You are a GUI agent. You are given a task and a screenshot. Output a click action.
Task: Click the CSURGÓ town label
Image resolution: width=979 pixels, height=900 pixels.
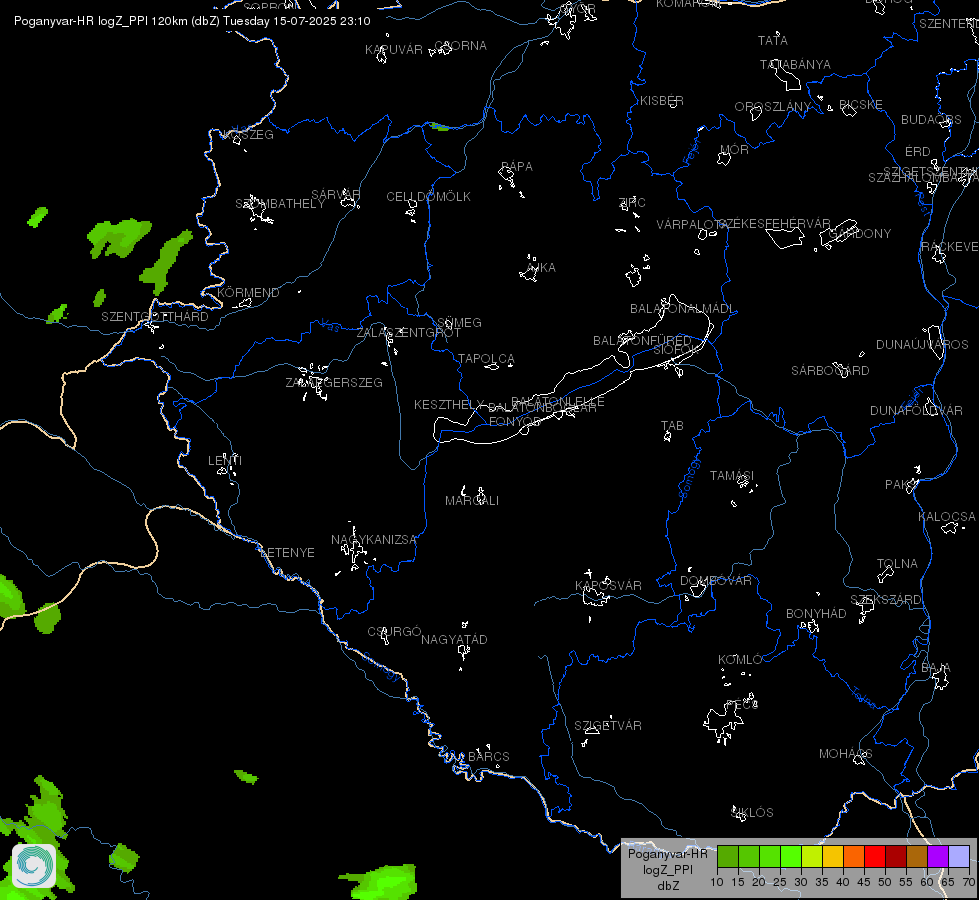pos(394,631)
